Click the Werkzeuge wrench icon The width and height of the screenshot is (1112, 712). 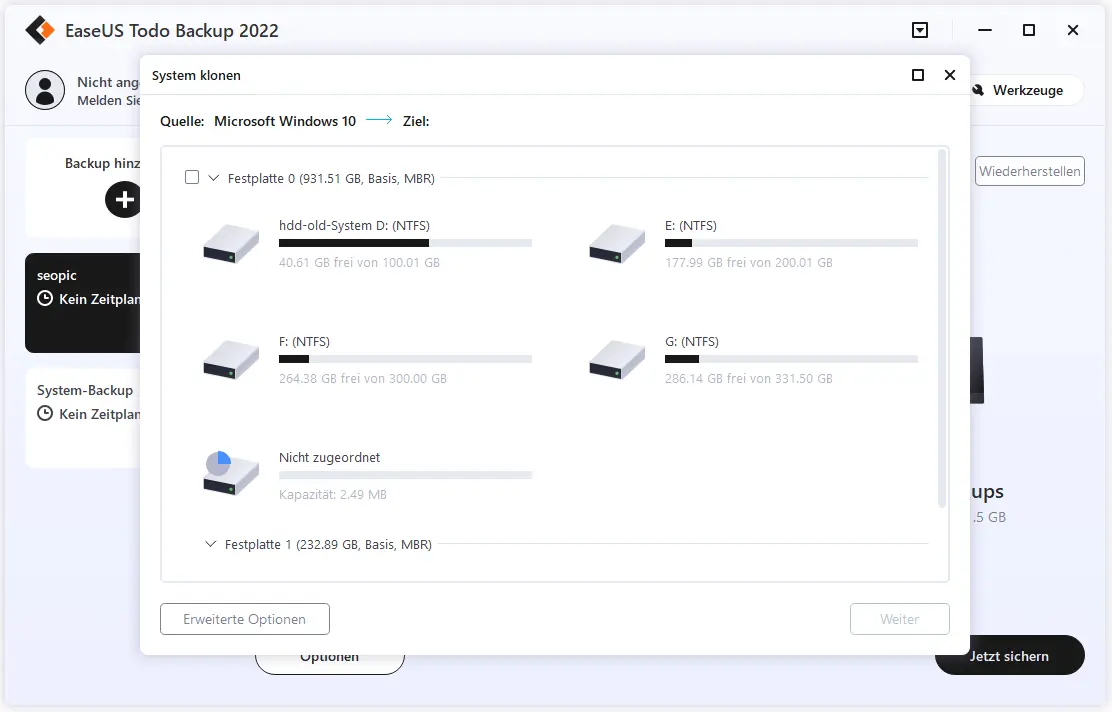[x=979, y=90]
